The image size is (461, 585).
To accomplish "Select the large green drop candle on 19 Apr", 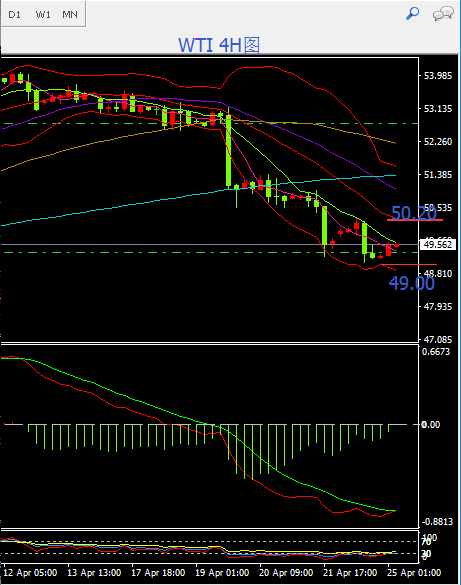I will pyautogui.click(x=228, y=151).
